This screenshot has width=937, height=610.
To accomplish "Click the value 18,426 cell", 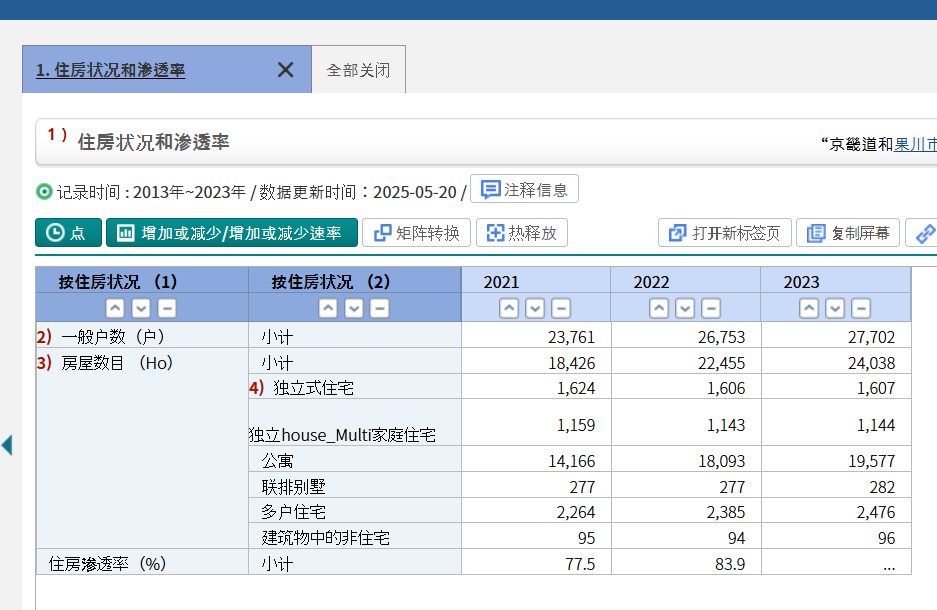I will pyautogui.click(x=537, y=361).
